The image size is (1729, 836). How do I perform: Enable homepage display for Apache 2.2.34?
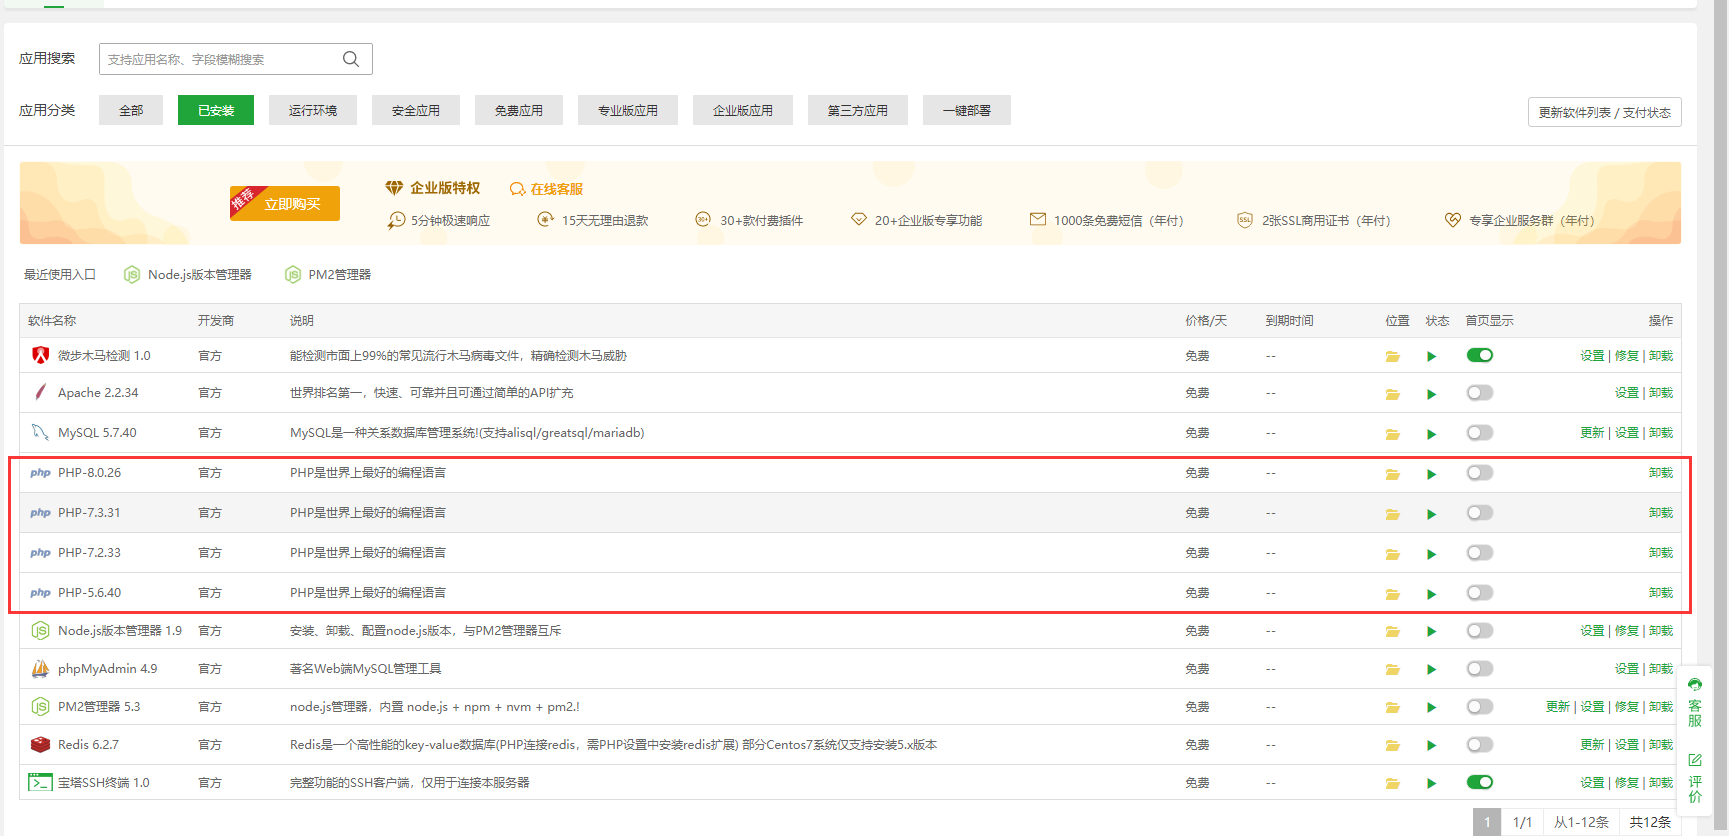1480,393
